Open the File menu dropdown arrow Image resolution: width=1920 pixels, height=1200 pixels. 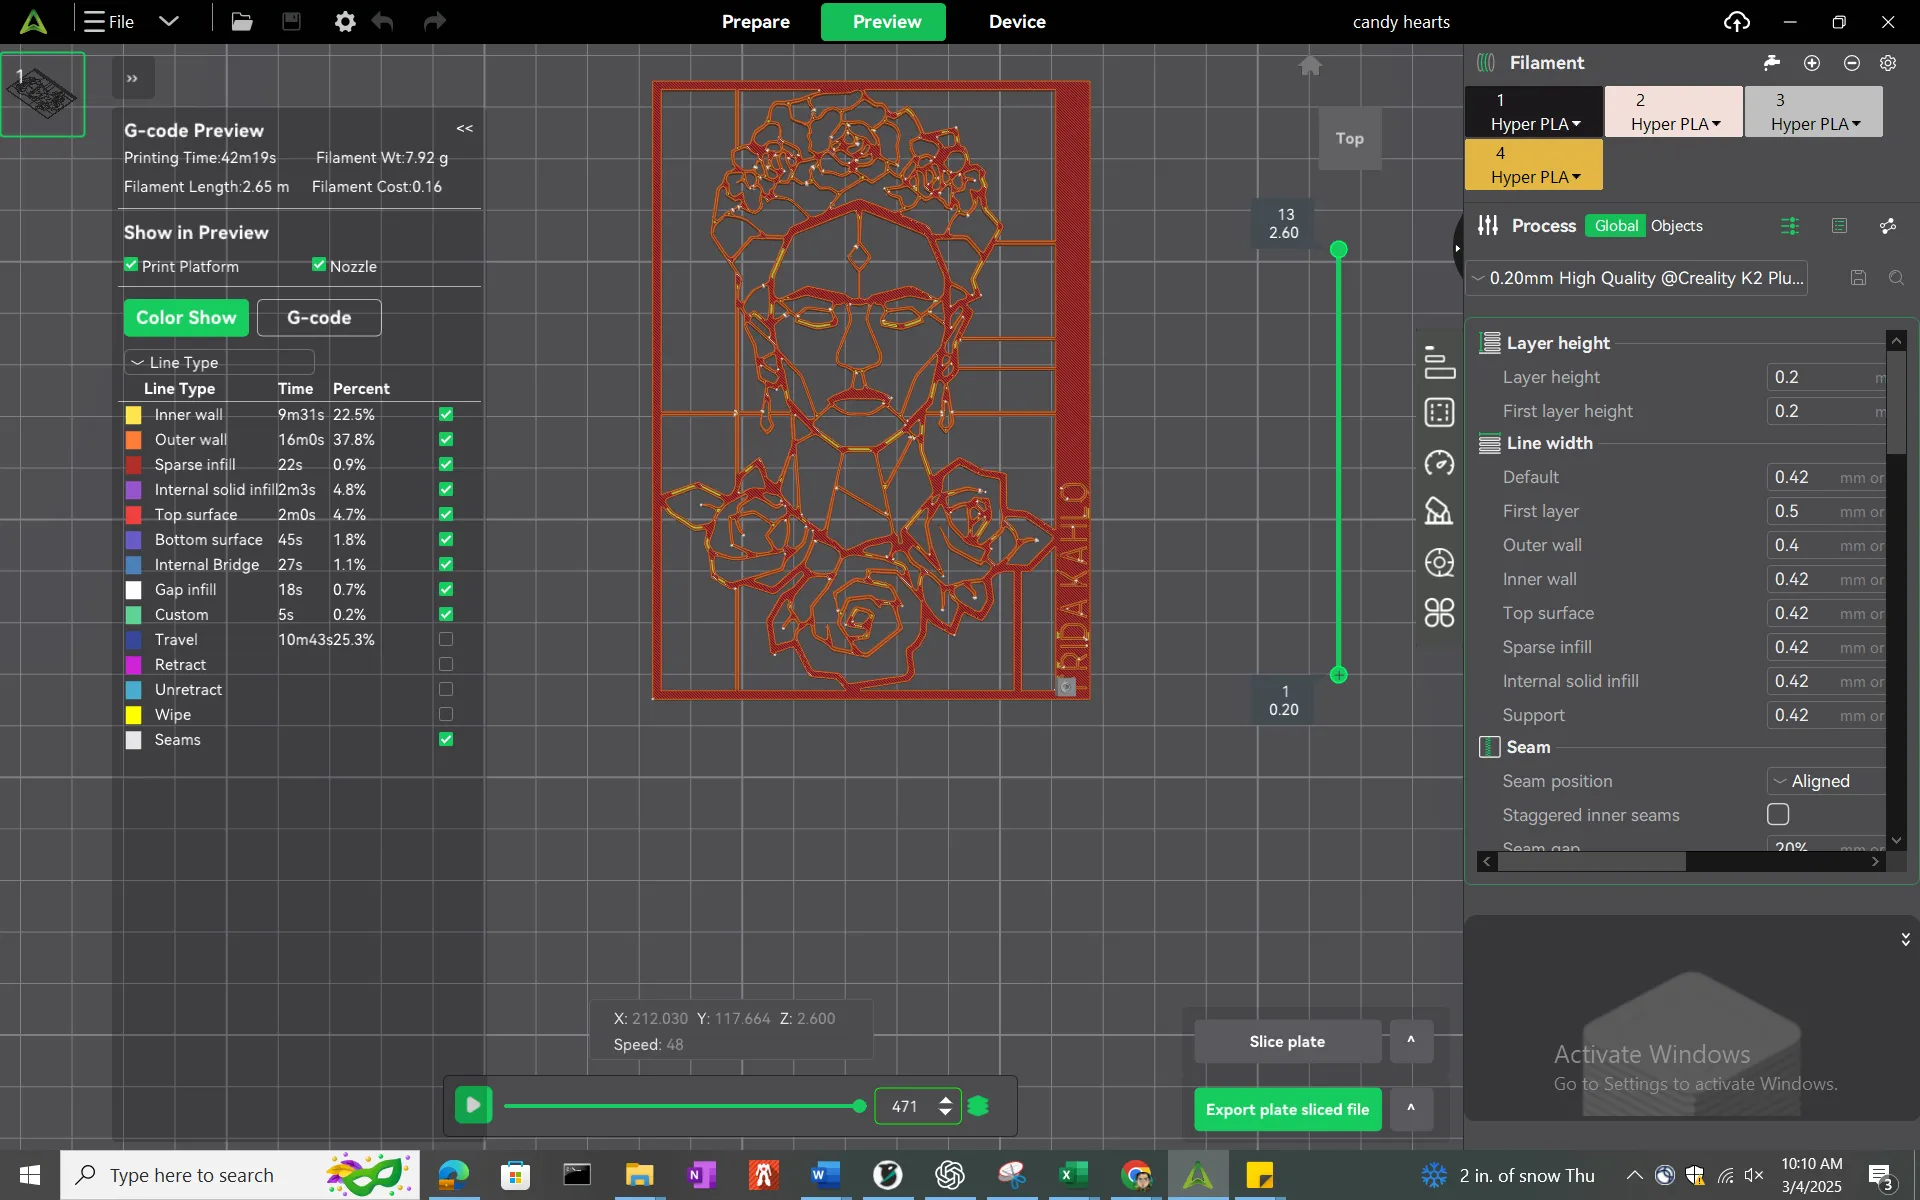(169, 21)
